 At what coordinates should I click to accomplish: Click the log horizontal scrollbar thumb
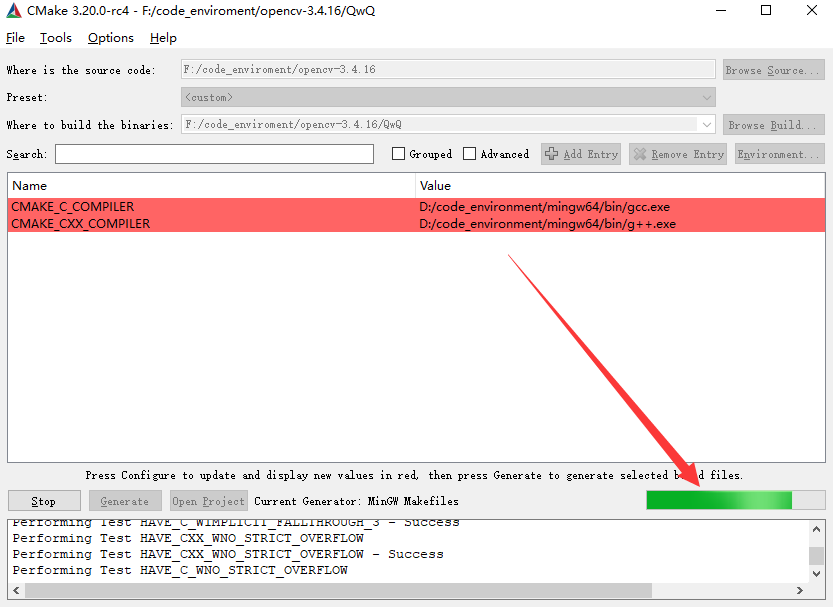(x=338, y=591)
